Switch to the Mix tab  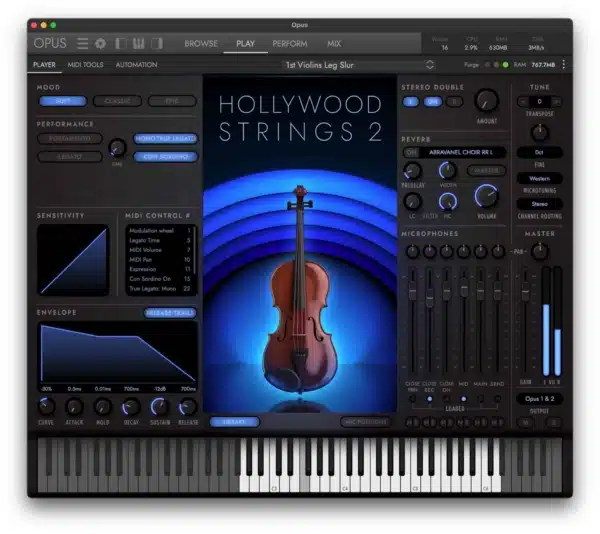click(x=334, y=44)
